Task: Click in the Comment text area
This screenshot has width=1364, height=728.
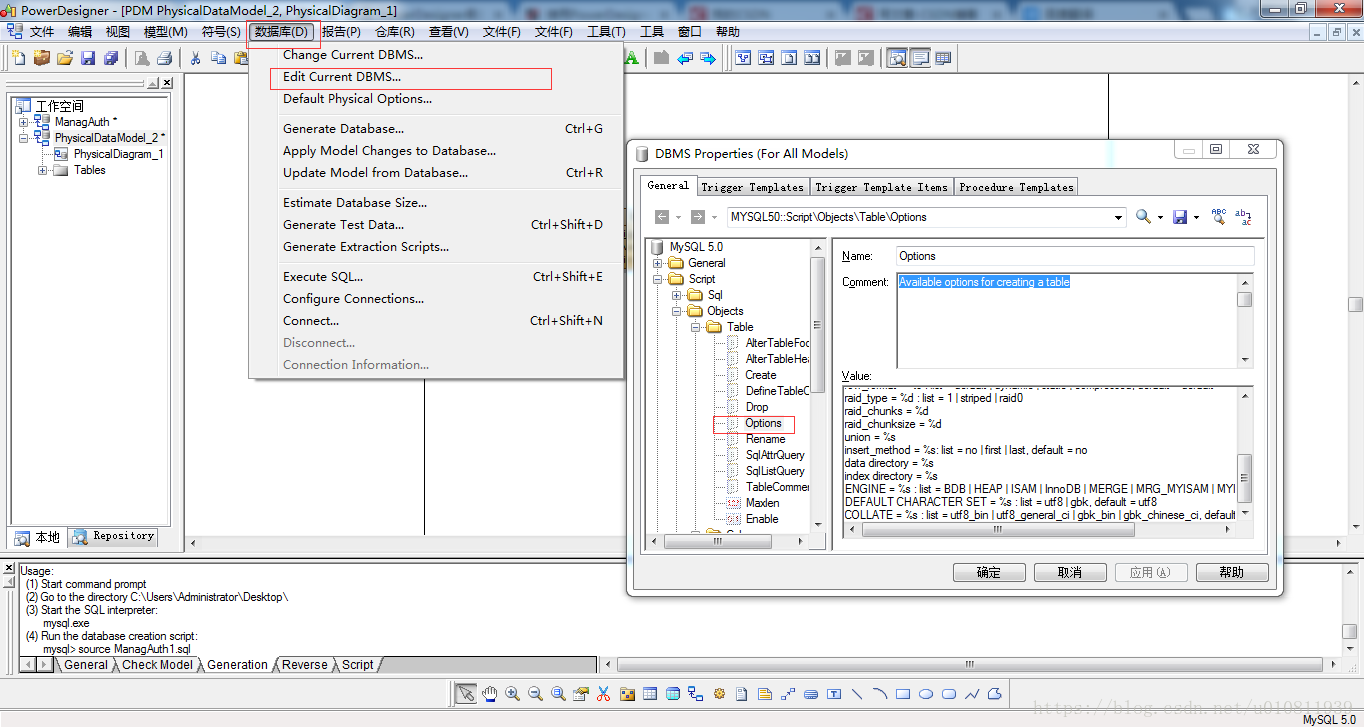Action: [x=1067, y=321]
